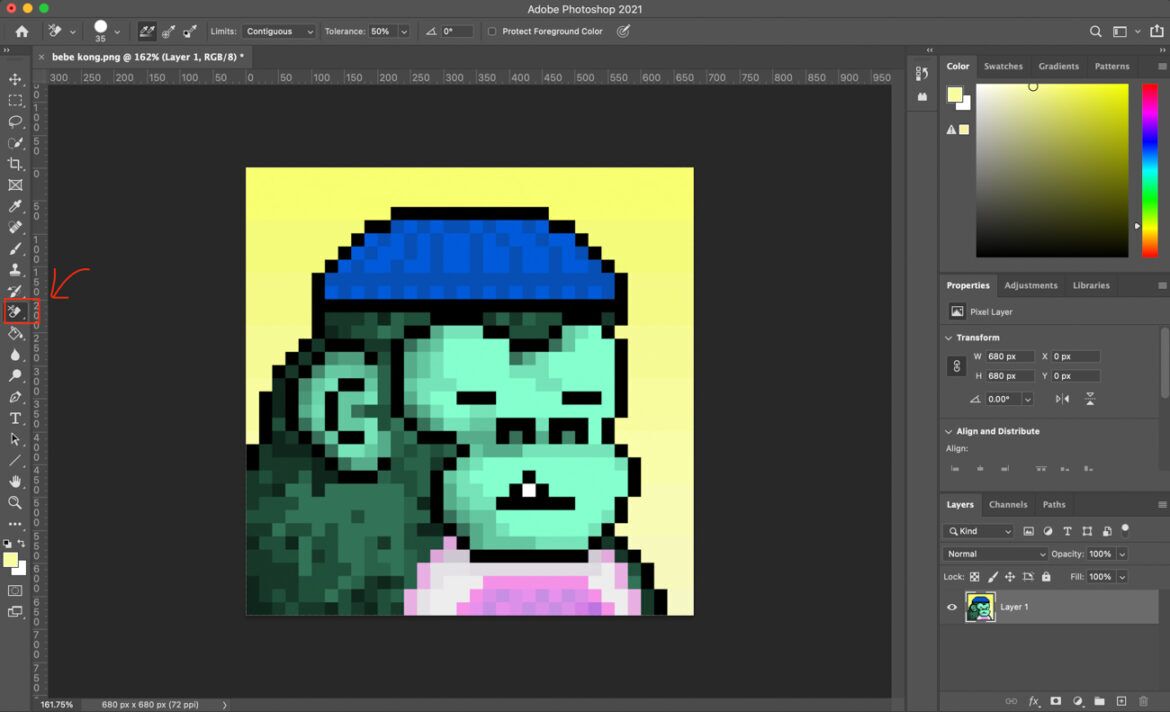
Task: Select the Zoom tool
Action: click(x=15, y=502)
